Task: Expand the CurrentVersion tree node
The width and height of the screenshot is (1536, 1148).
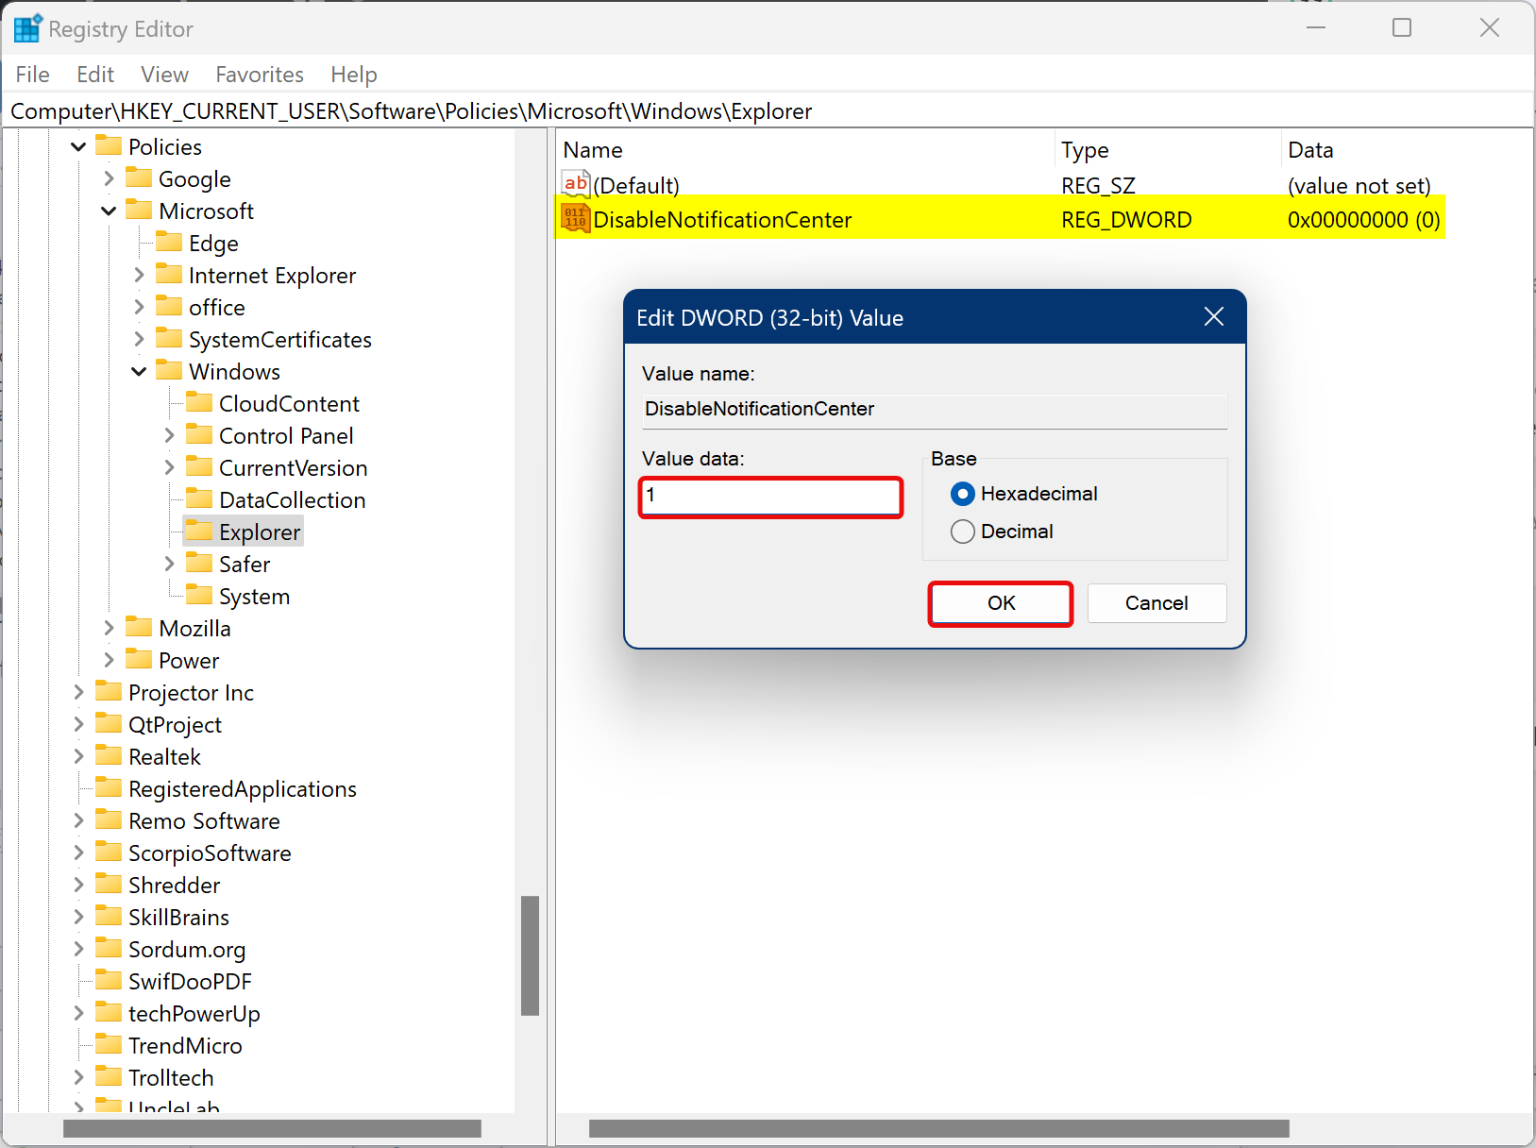Action: [x=169, y=467]
